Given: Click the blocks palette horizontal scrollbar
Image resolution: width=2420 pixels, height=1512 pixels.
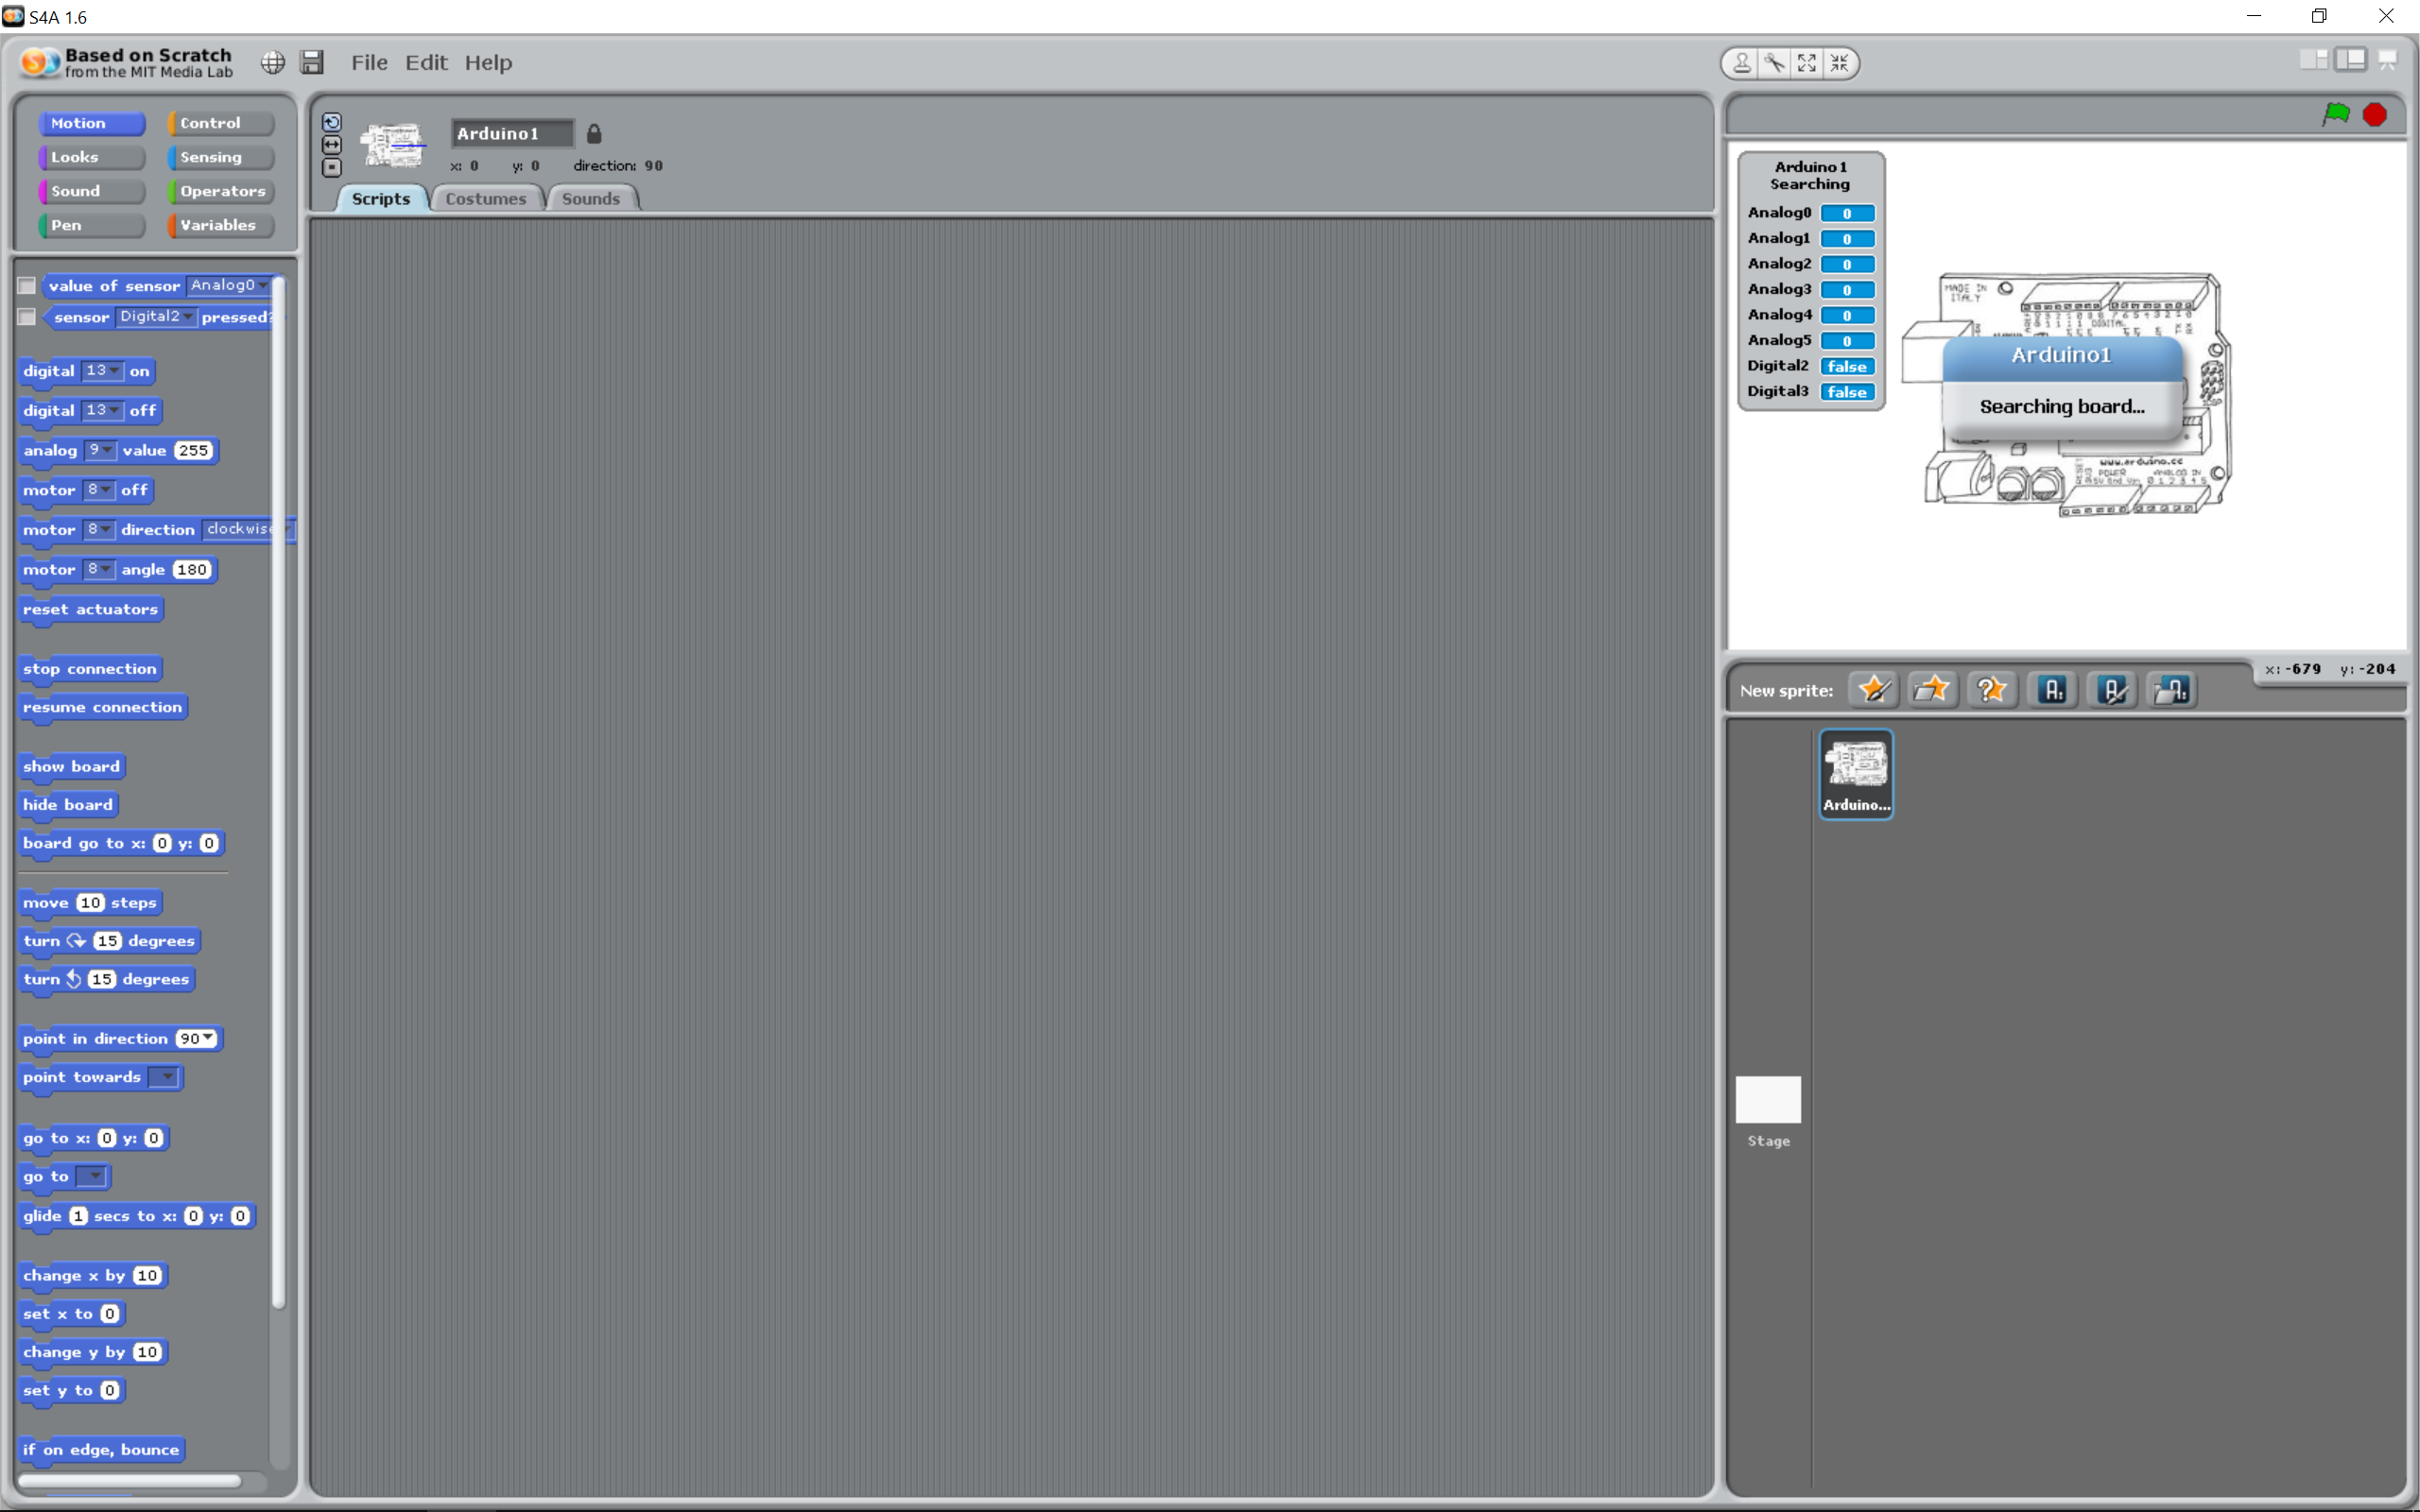Looking at the screenshot, I should pyautogui.click(x=130, y=1480).
